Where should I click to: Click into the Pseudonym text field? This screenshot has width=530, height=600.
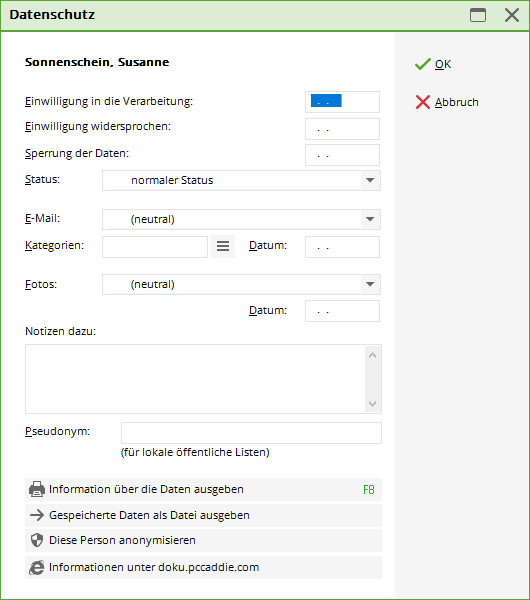tap(251, 433)
